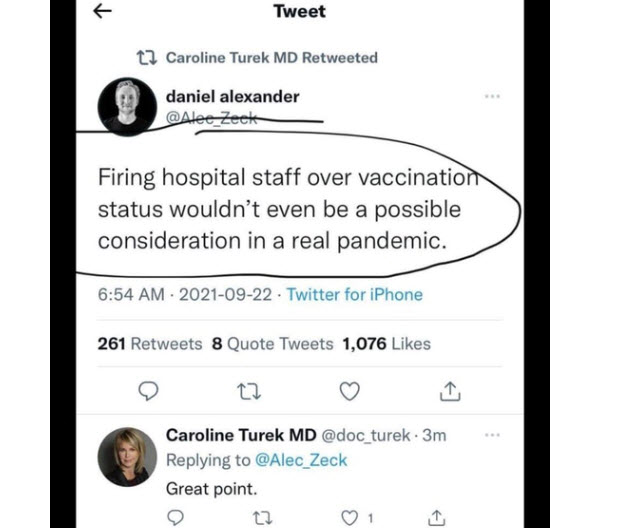Reply to Caroline Turek's comment
Viewport: 640px width, 528px height.
pyautogui.click(x=175, y=517)
